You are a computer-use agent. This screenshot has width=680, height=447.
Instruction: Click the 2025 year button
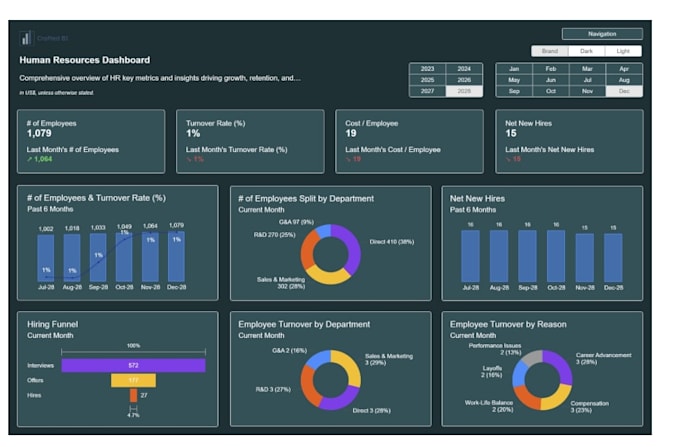pos(427,80)
